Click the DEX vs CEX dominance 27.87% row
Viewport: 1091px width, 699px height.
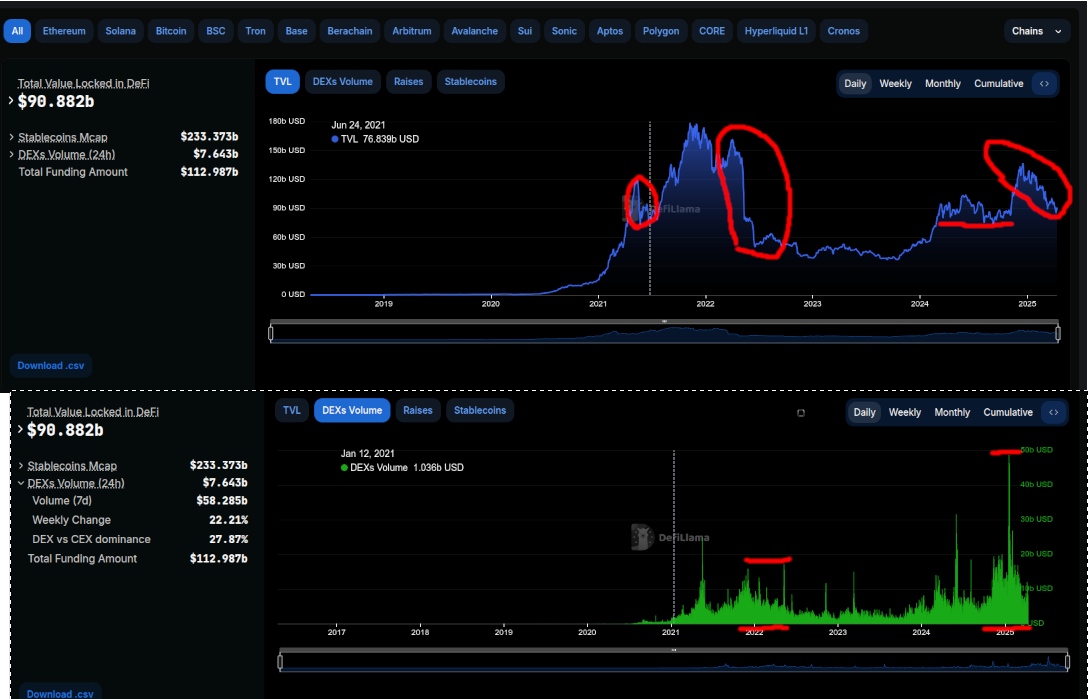(x=139, y=540)
